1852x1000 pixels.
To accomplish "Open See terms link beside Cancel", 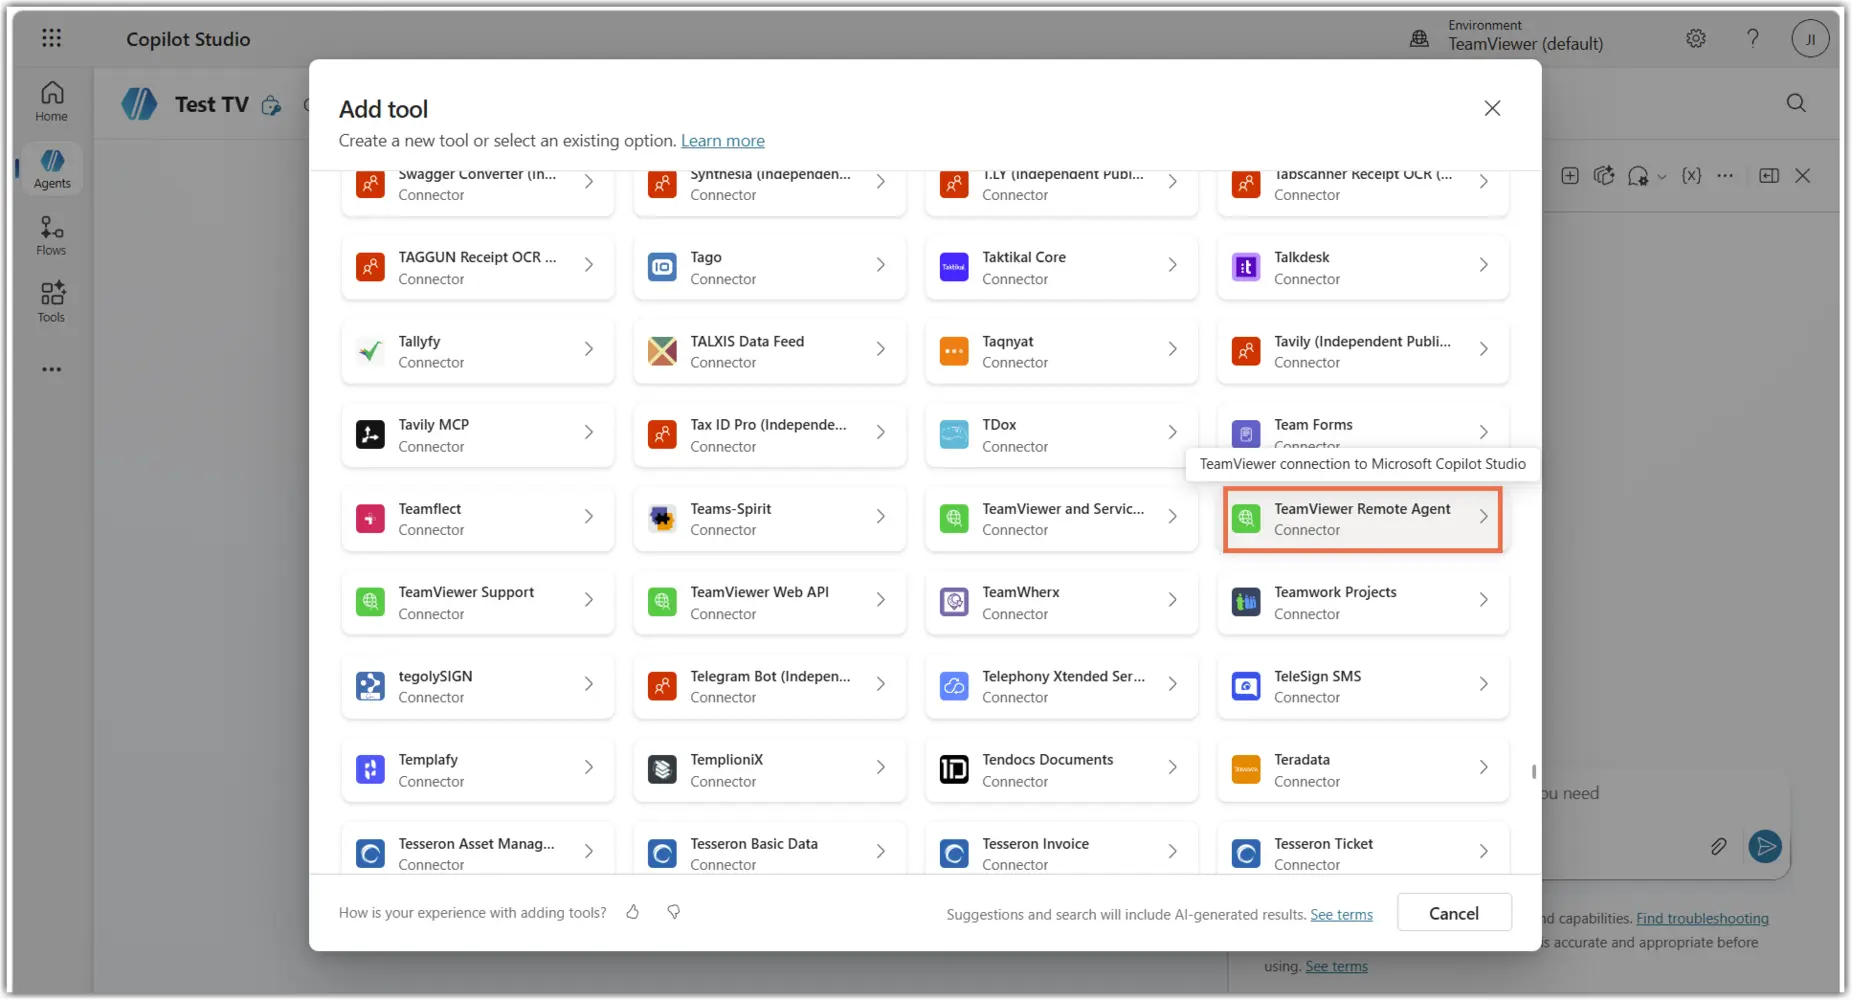I will (1341, 915).
